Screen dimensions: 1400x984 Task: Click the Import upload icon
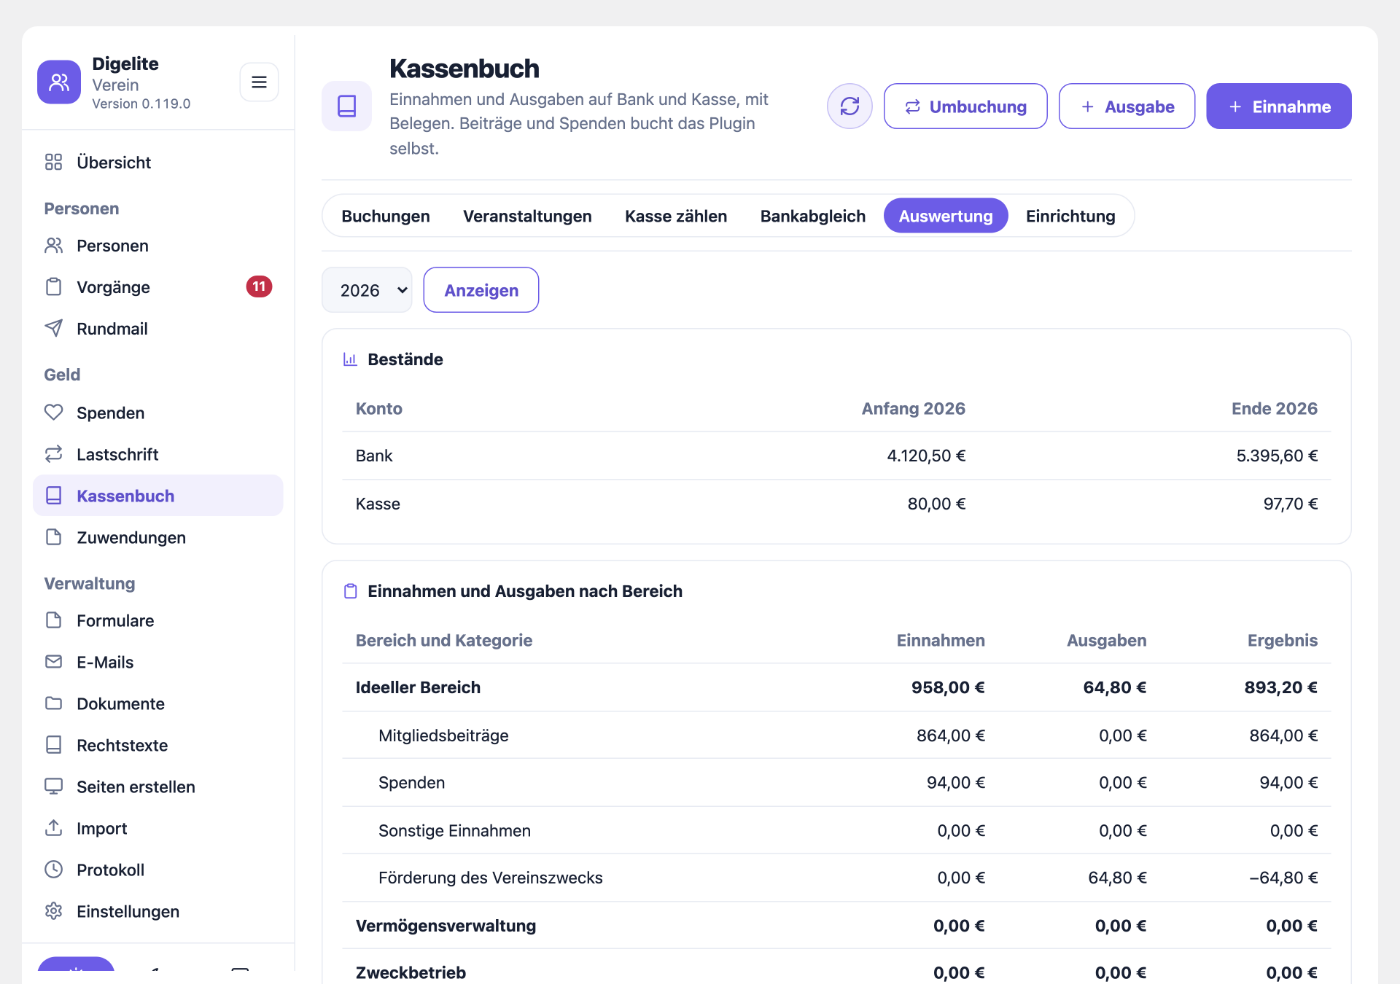(54, 828)
